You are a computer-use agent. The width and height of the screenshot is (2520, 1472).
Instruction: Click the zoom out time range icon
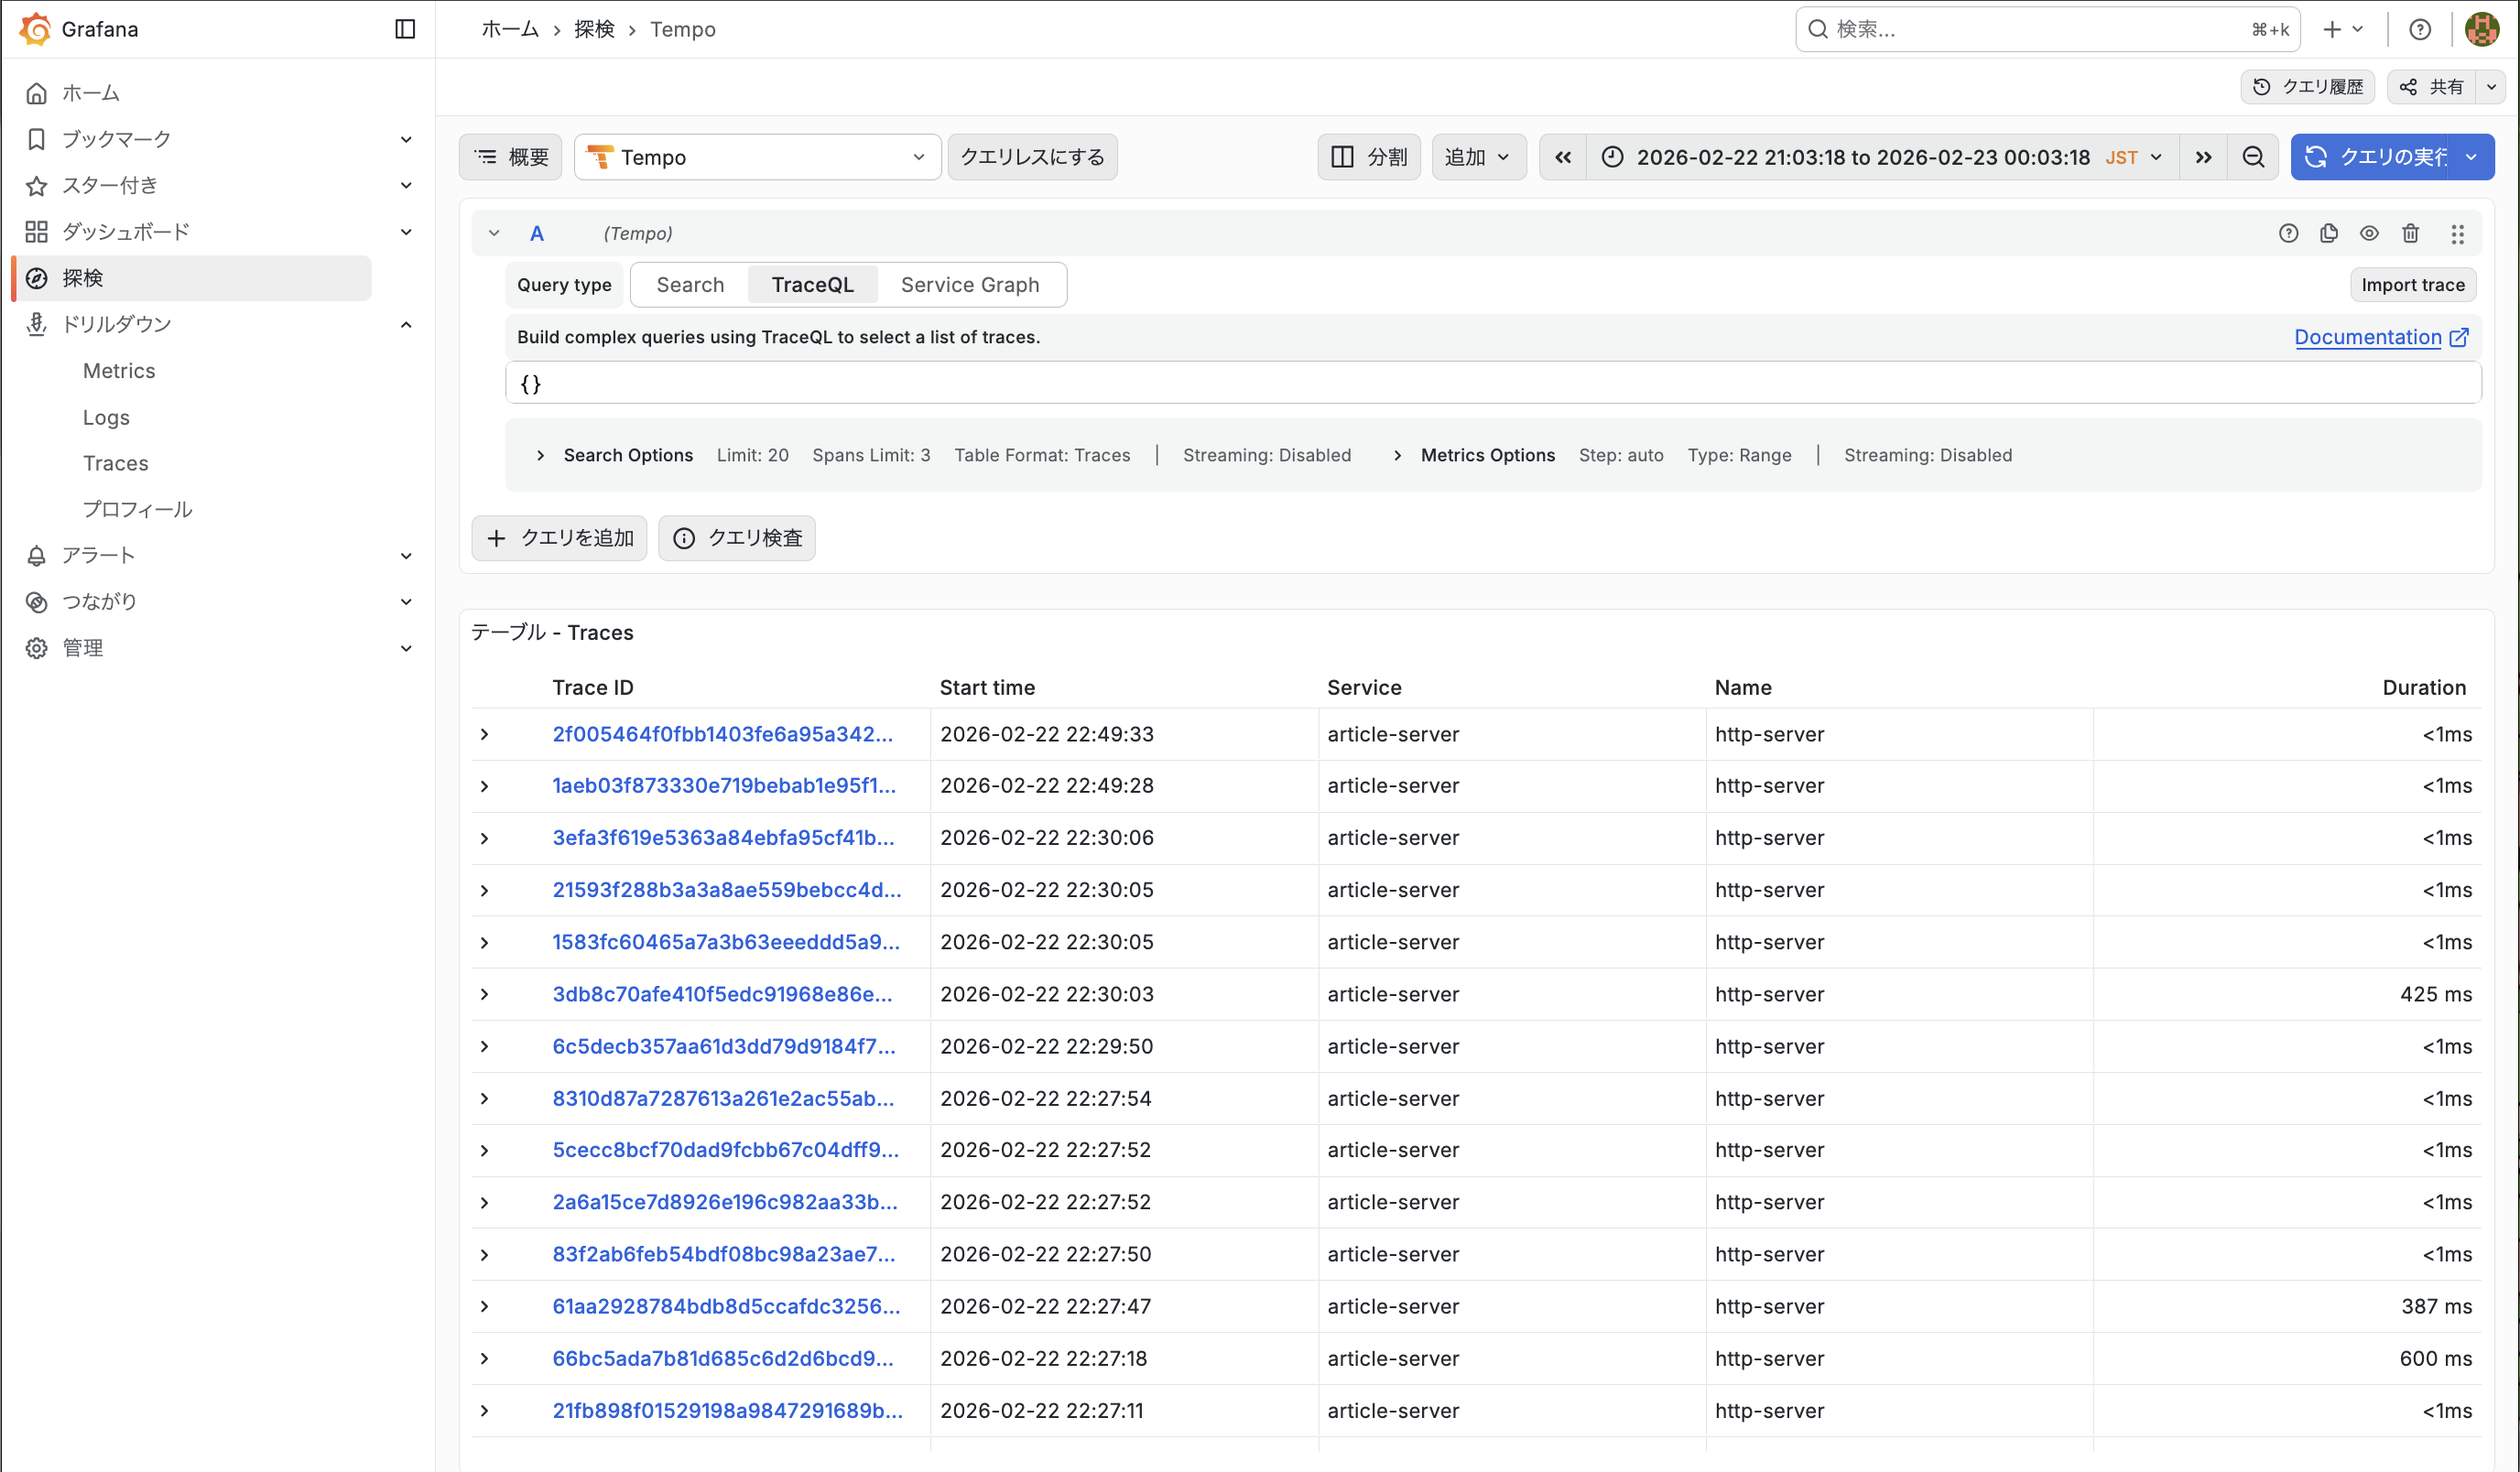click(x=2253, y=157)
